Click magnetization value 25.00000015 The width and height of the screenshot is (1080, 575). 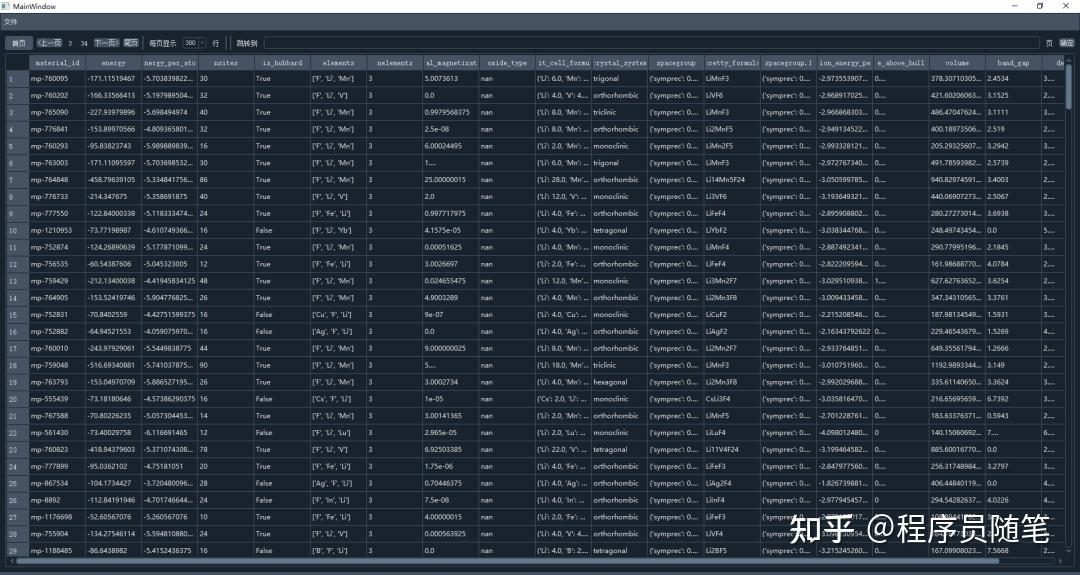point(450,180)
